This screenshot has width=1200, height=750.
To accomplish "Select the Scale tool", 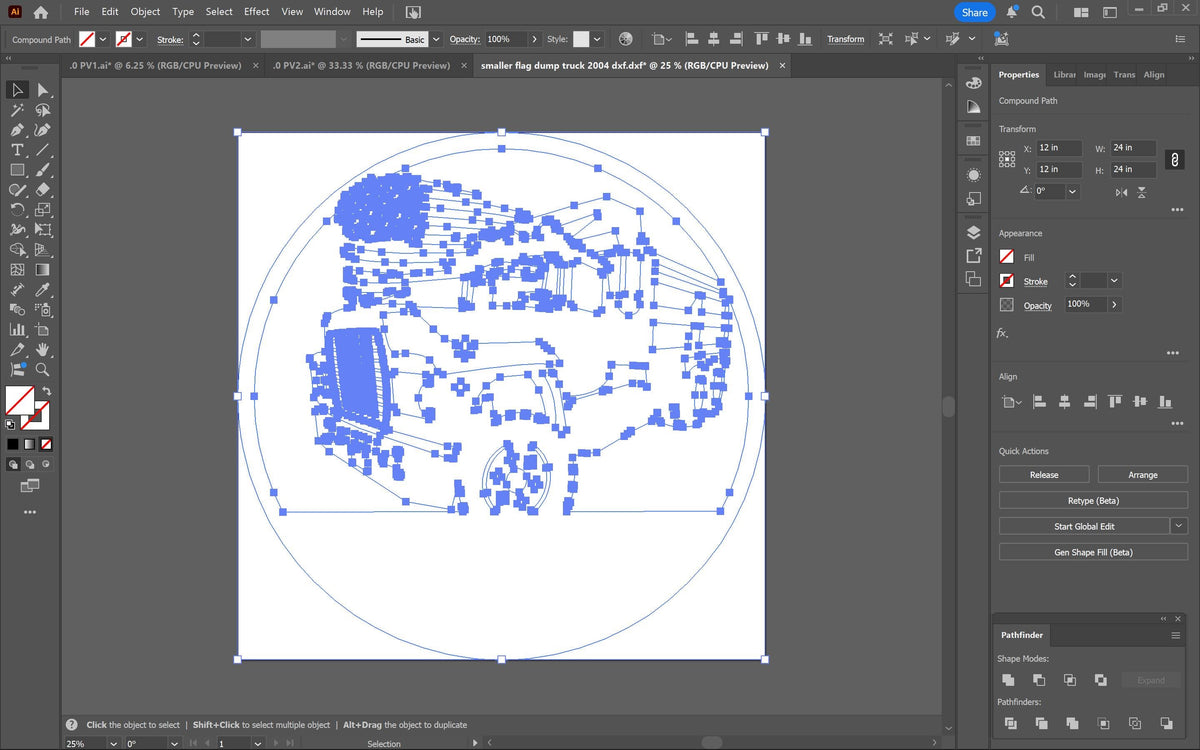I will point(43,210).
